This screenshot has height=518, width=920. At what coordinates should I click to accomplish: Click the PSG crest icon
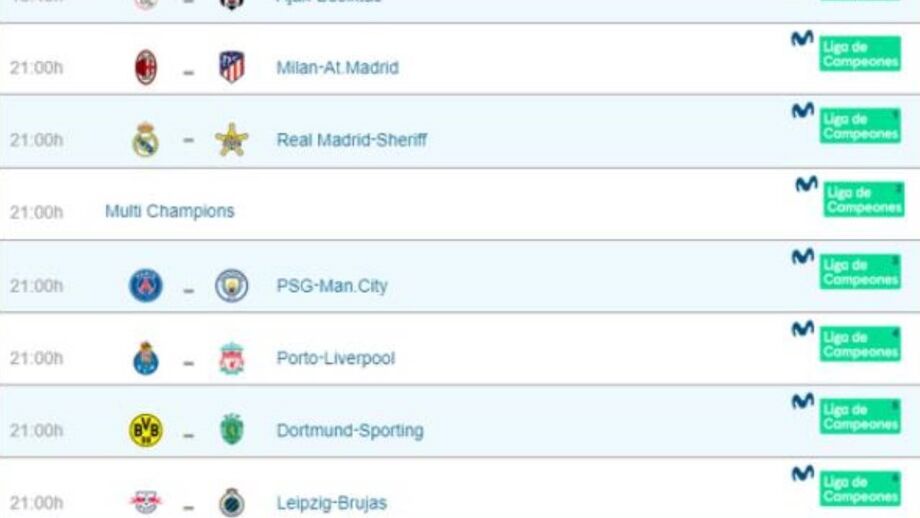pos(146,286)
